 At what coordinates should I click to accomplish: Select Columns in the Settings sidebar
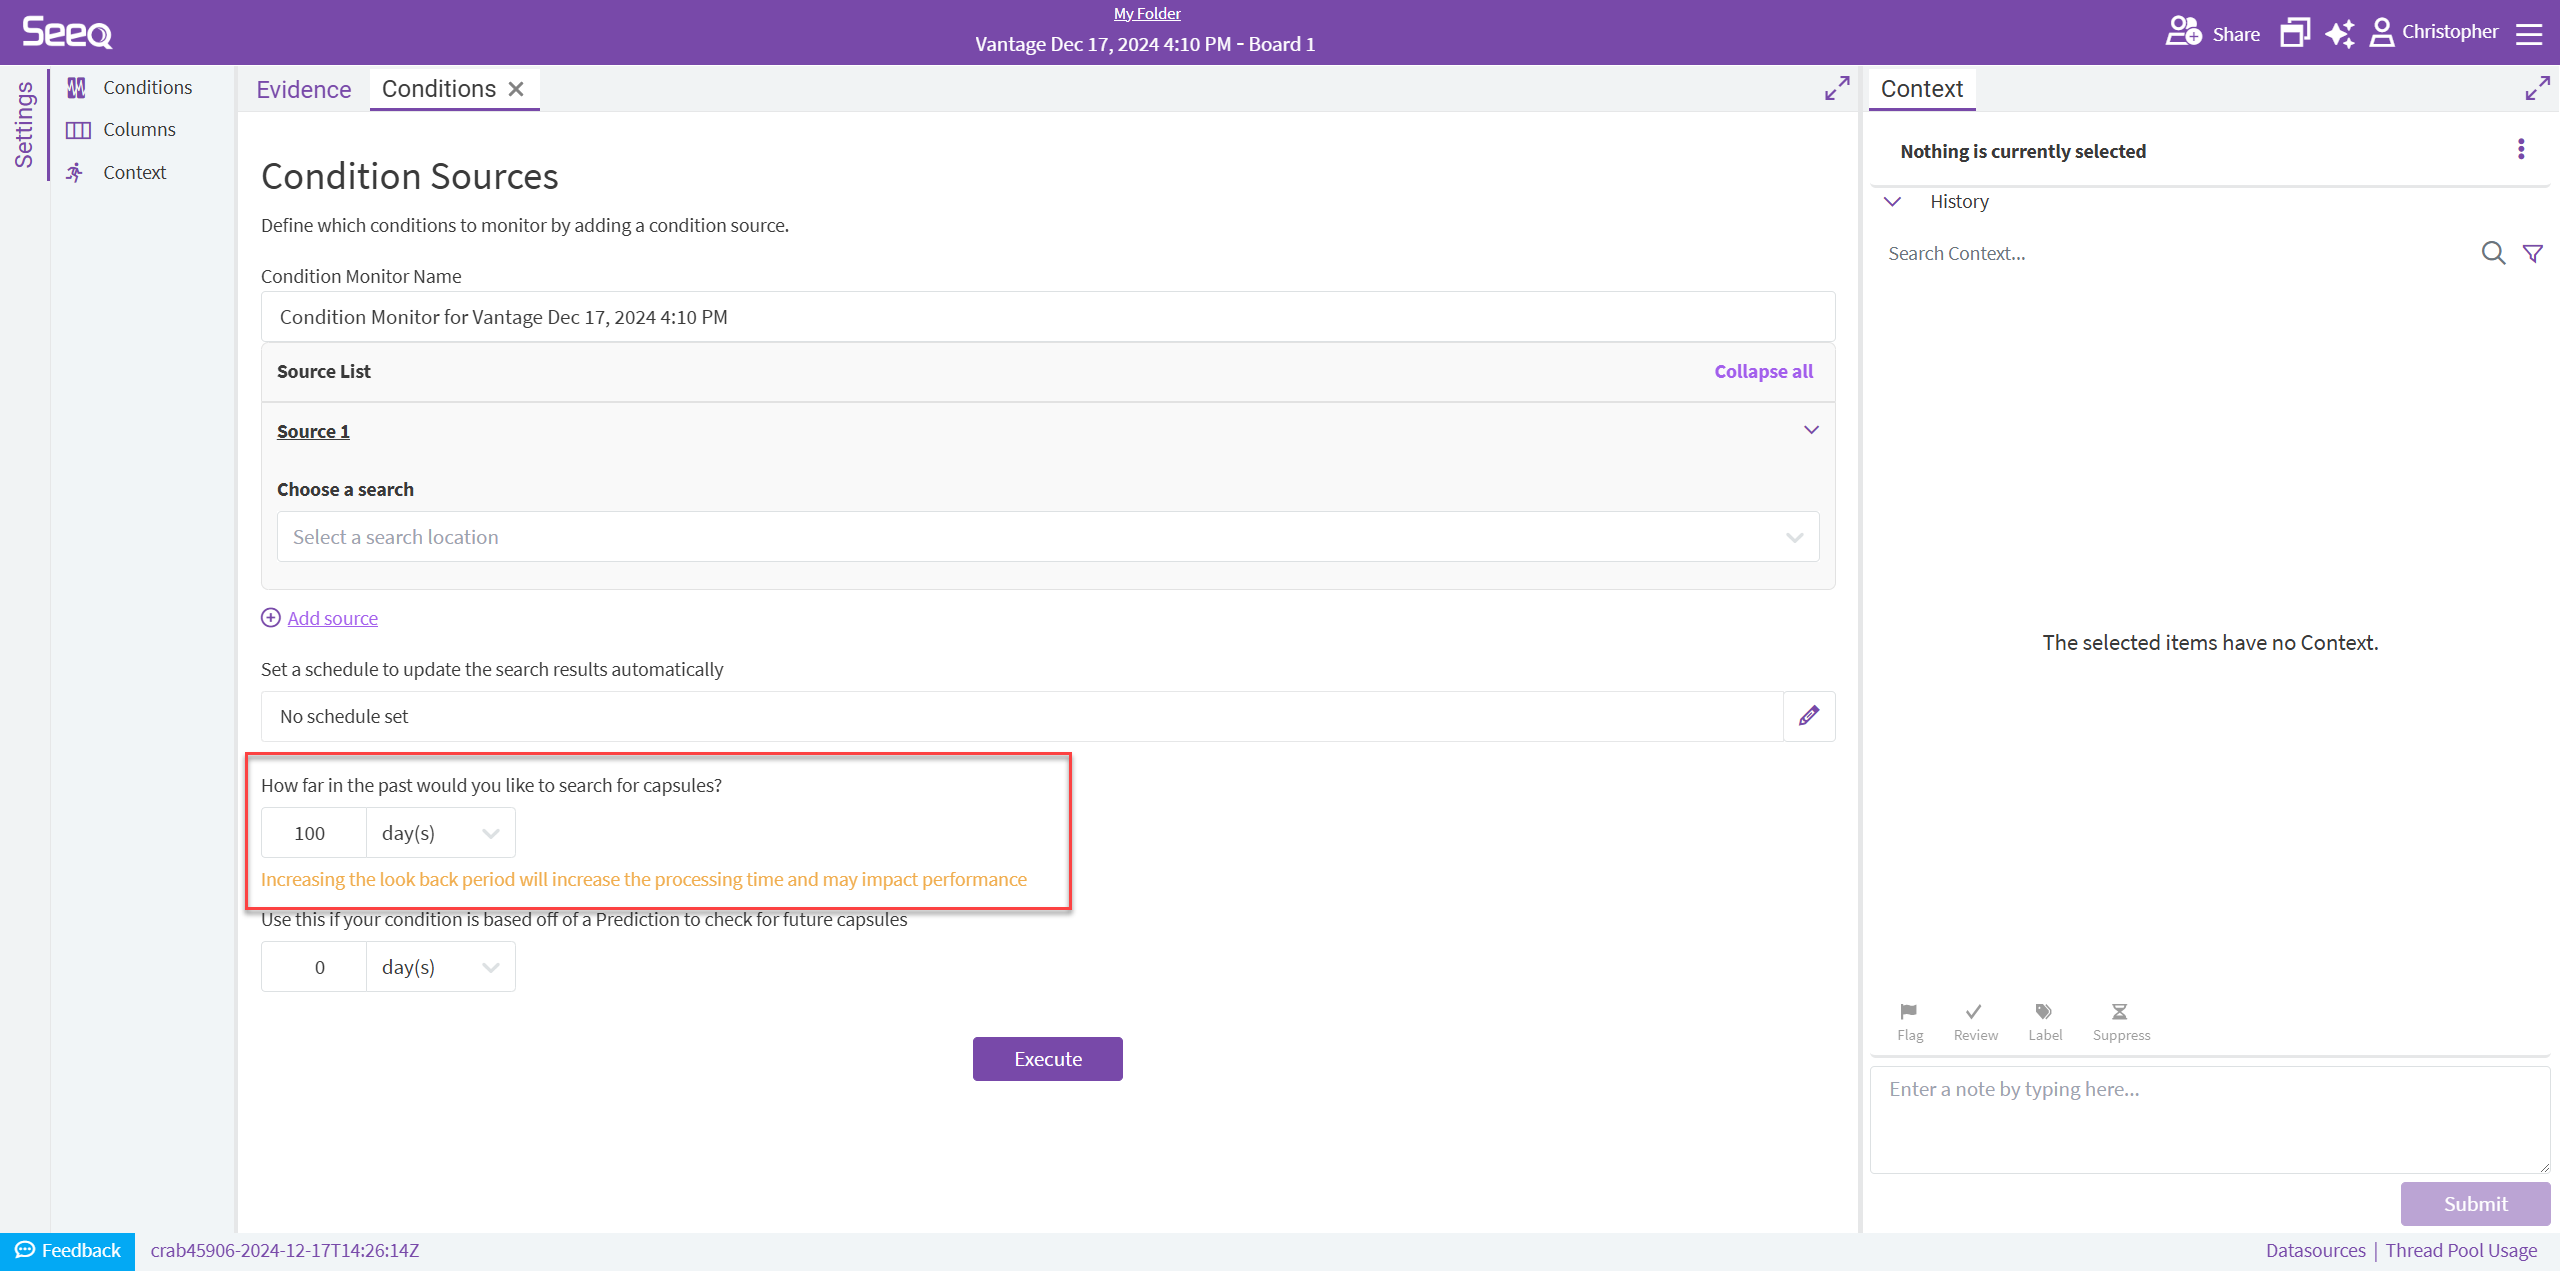pos(138,130)
